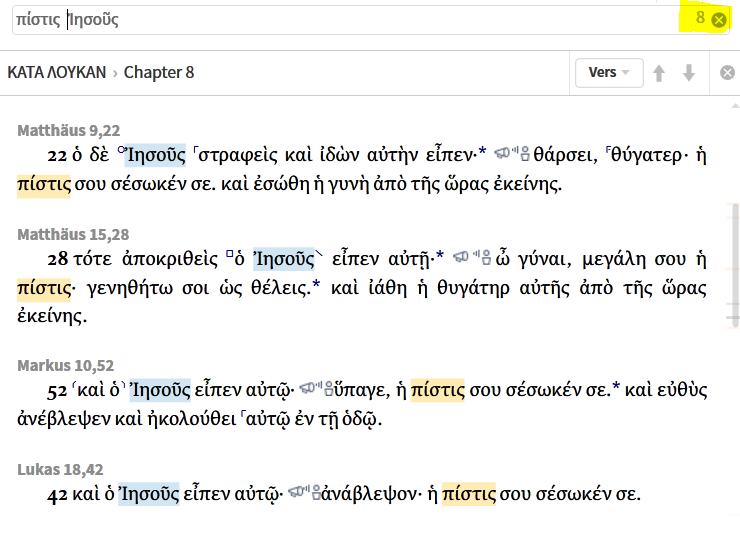Open the Lukas 18,42 reference
The image size is (740, 535).
click(60, 469)
